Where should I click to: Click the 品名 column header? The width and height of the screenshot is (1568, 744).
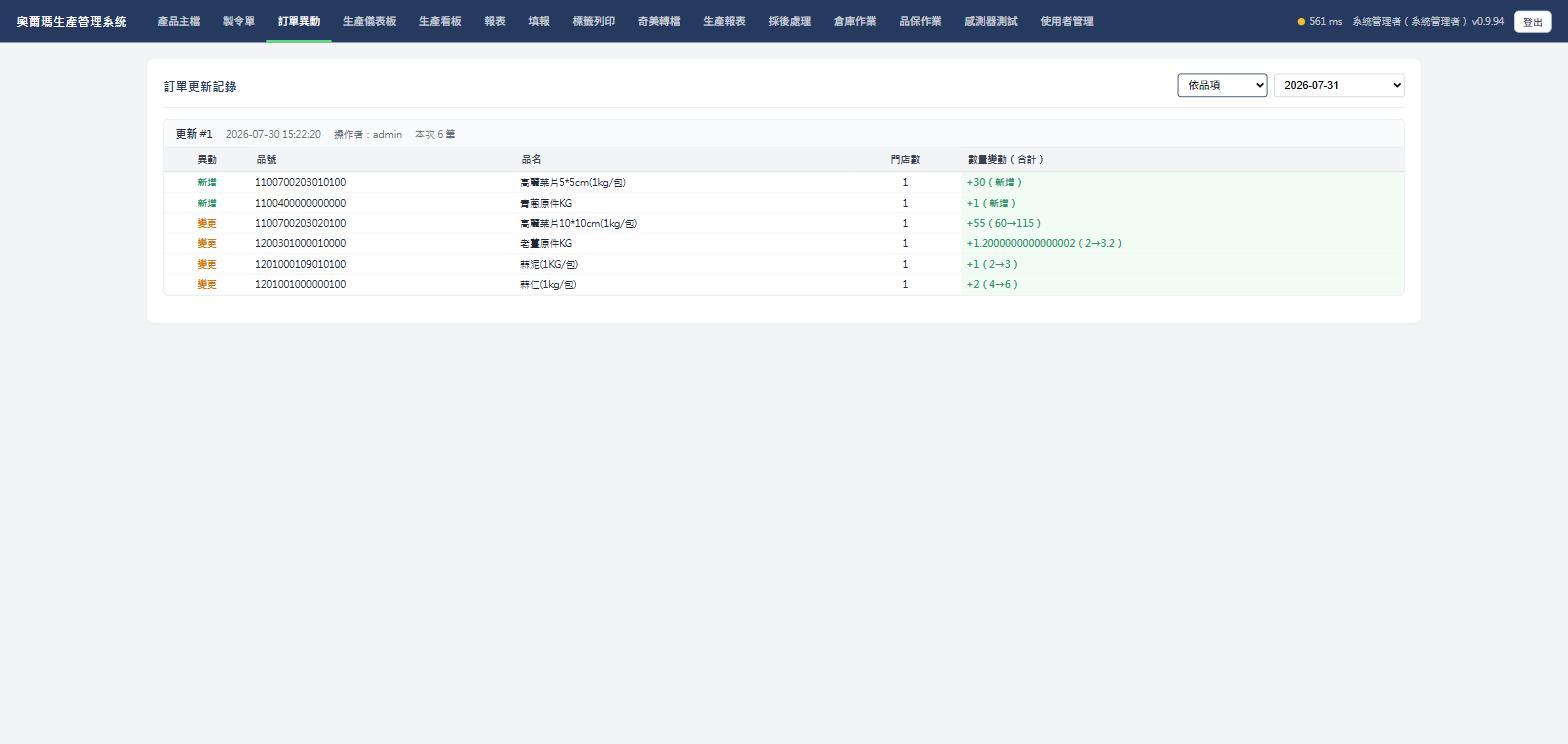tap(531, 160)
